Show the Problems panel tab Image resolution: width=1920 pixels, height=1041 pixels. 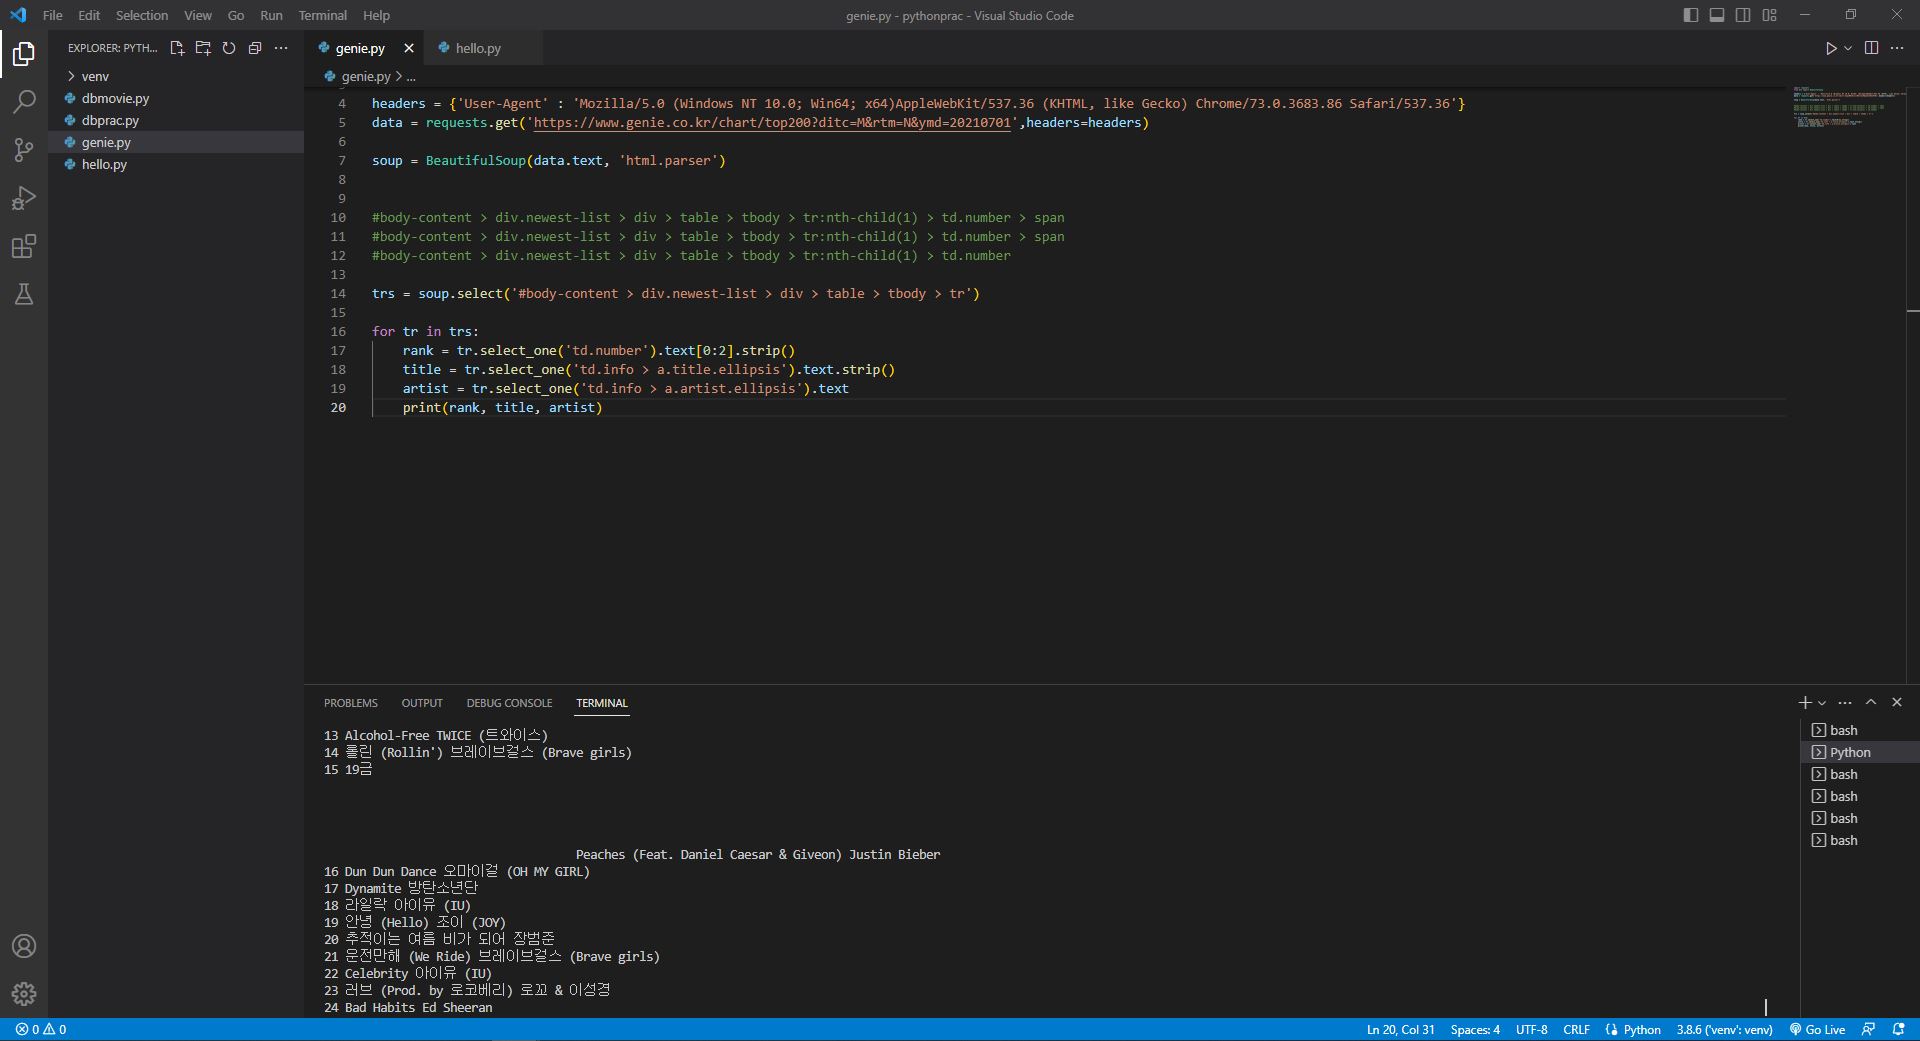351,703
